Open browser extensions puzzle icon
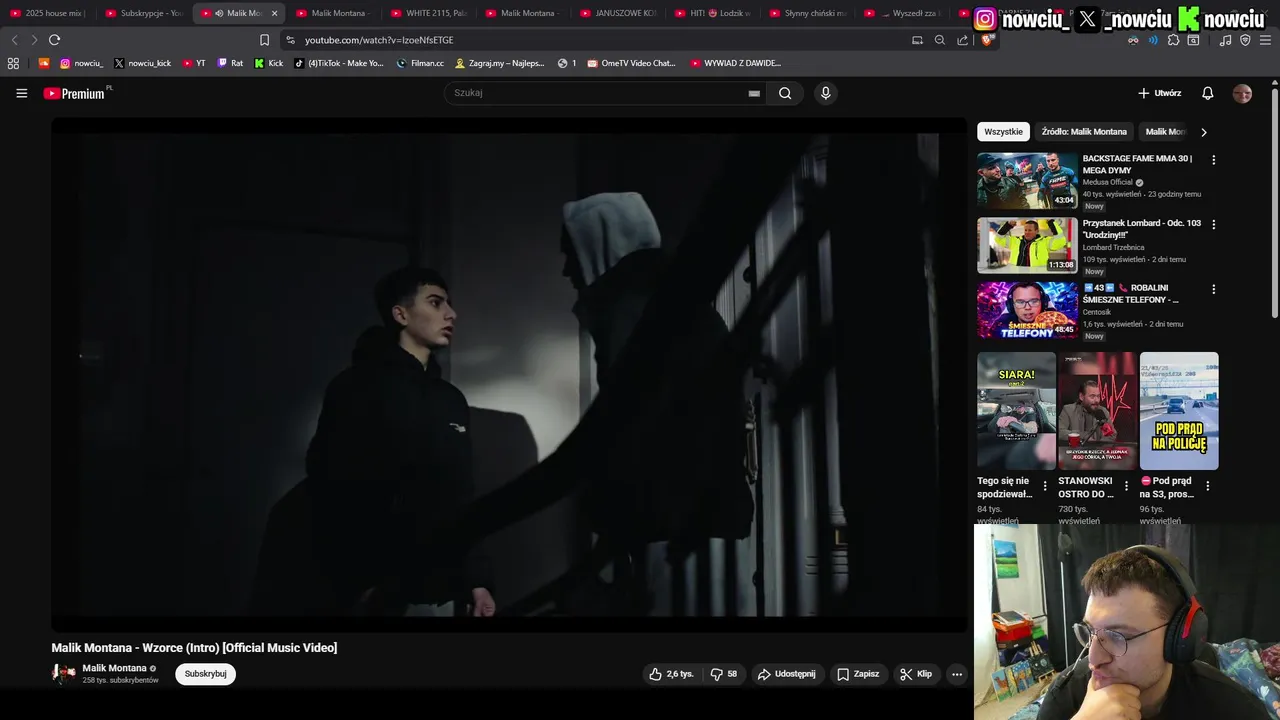Screen dimensions: 1280x720 [x=1173, y=40]
